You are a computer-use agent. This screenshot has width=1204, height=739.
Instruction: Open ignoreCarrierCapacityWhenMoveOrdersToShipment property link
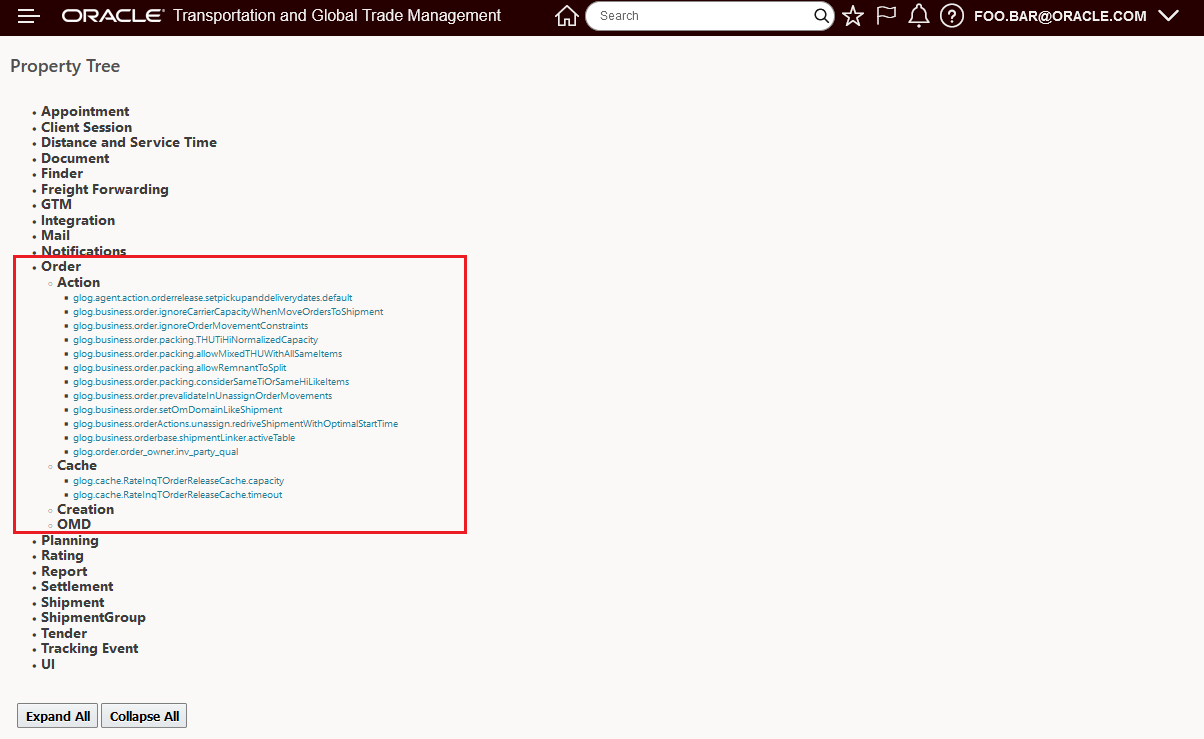click(228, 312)
